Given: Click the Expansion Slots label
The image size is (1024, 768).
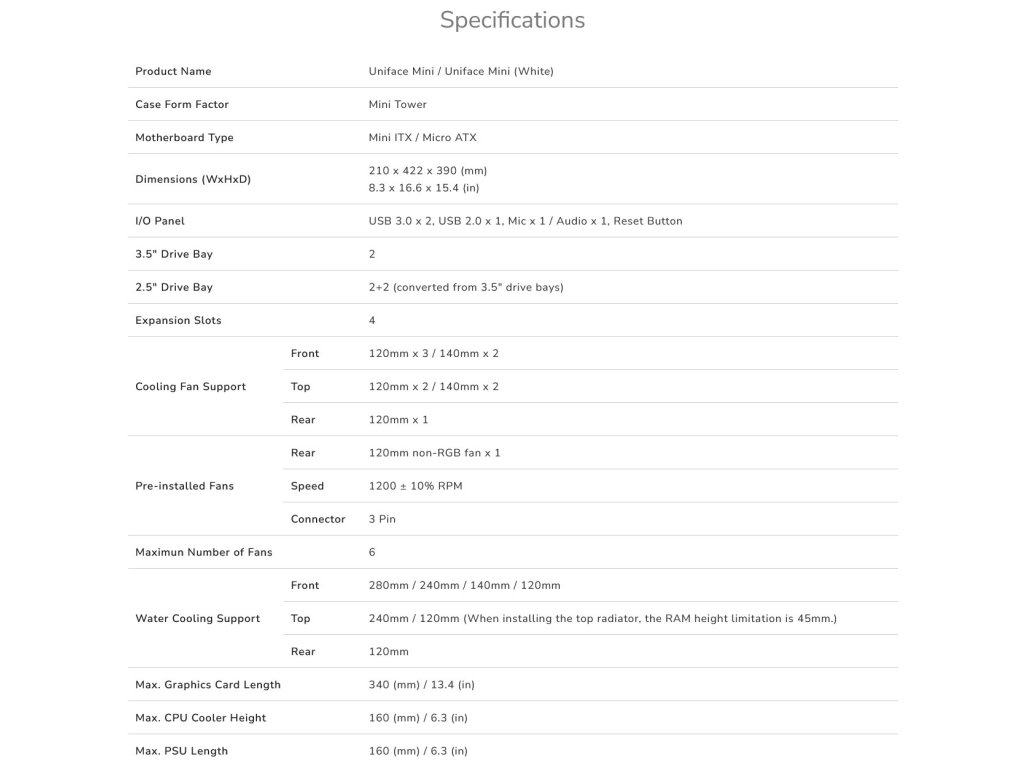Looking at the screenshot, I should (178, 320).
